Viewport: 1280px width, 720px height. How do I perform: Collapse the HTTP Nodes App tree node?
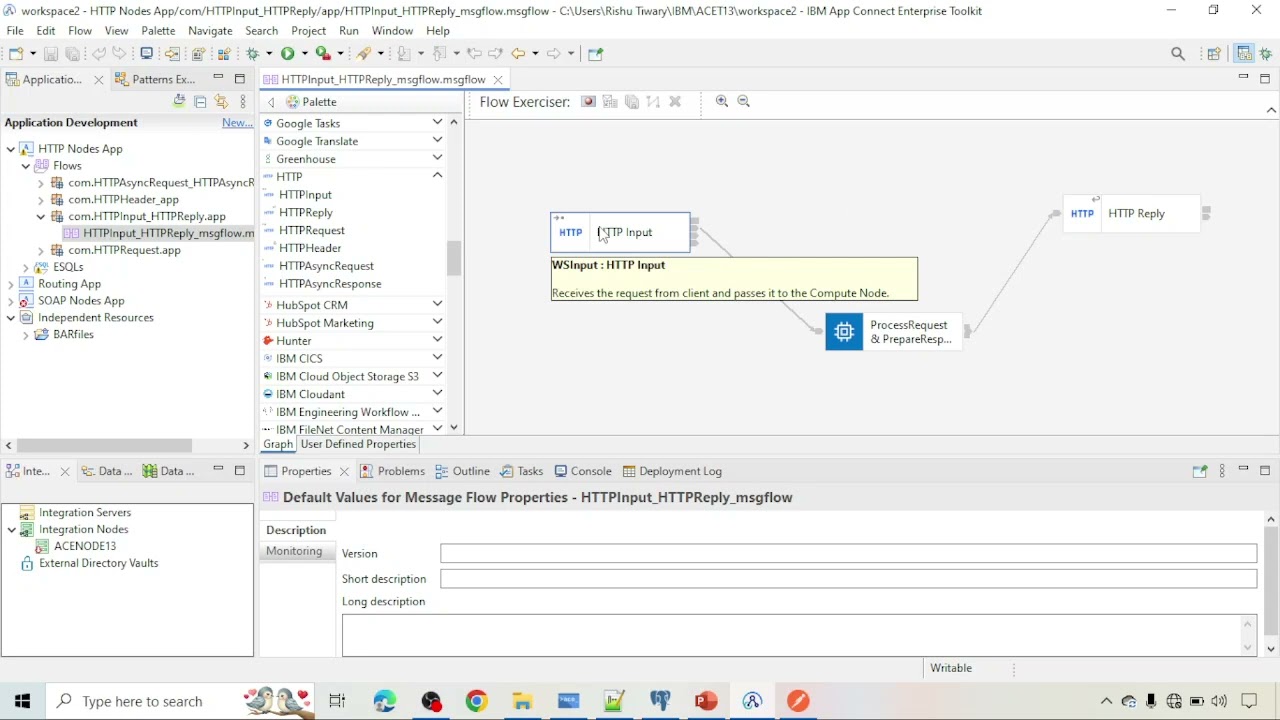tap(11, 149)
